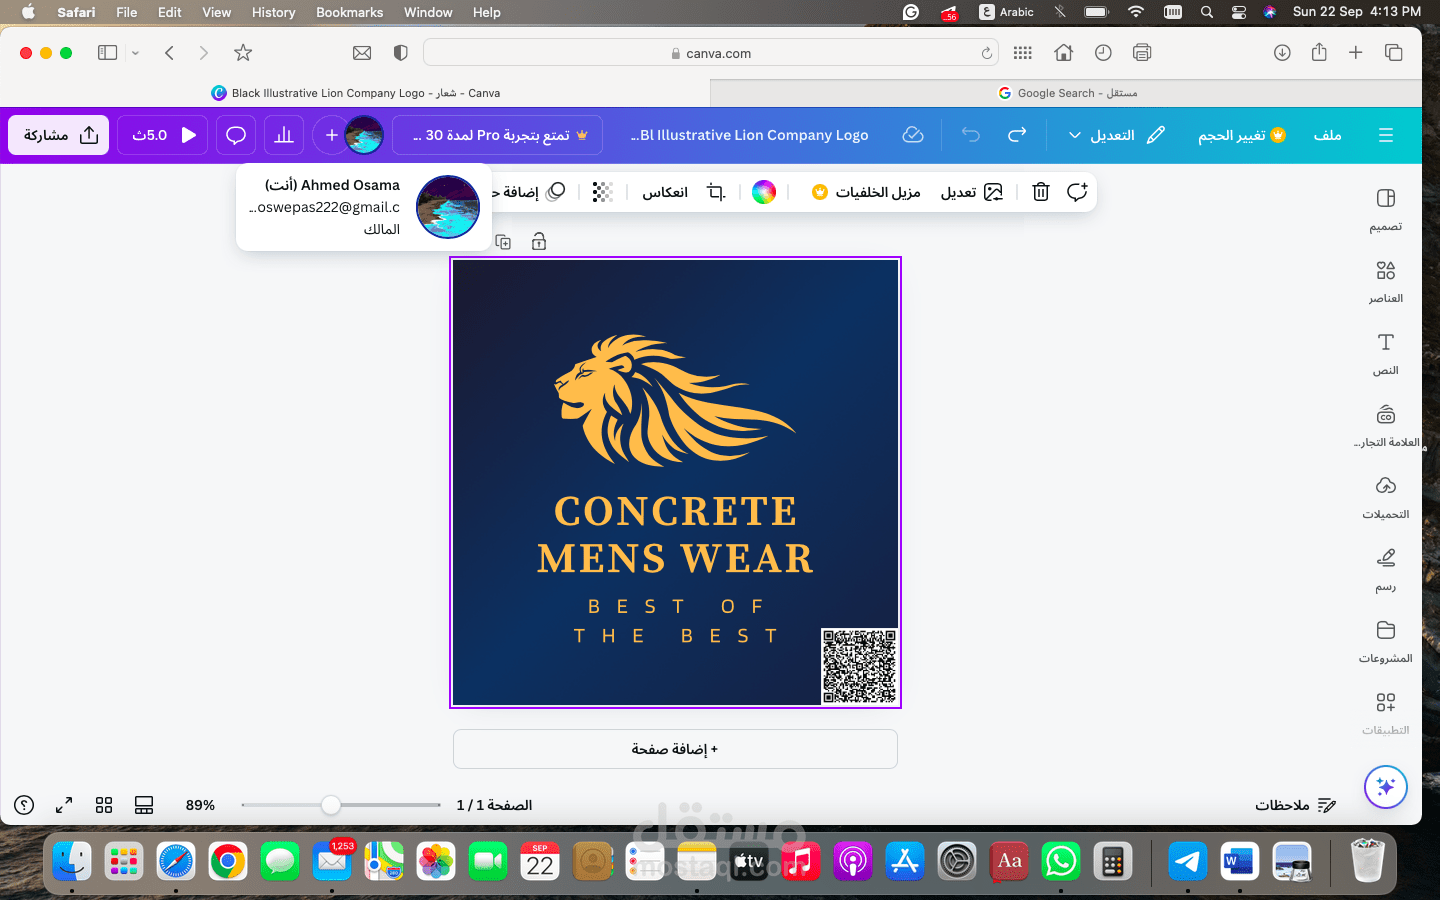Add a collaborator with the plus icon
Screen dimensions: 1440x900
pyautogui.click(x=331, y=135)
